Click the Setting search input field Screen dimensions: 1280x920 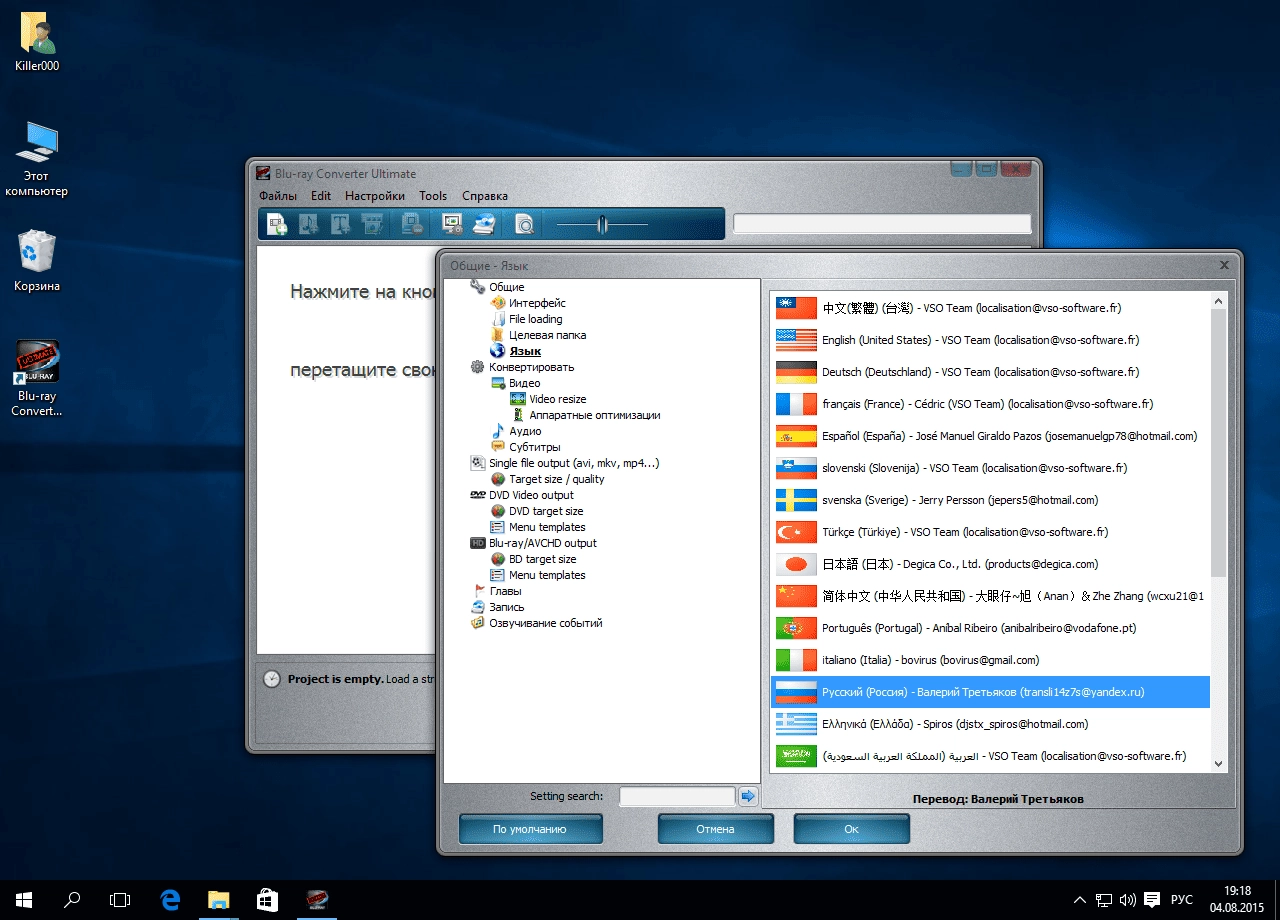click(x=677, y=797)
